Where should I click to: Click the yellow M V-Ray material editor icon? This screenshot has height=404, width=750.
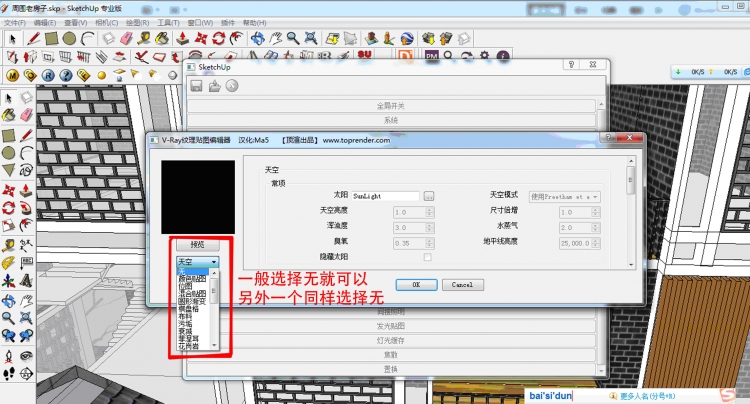click(12, 75)
